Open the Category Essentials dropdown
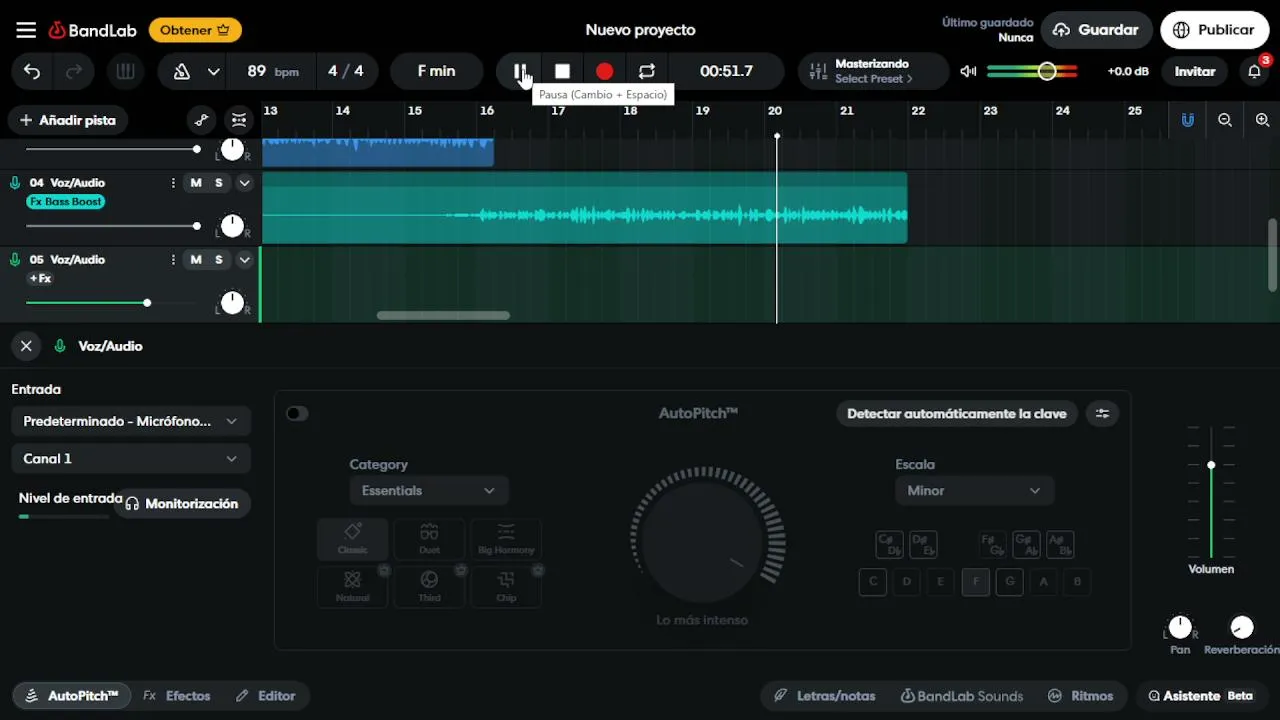The width and height of the screenshot is (1280, 720). (428, 491)
